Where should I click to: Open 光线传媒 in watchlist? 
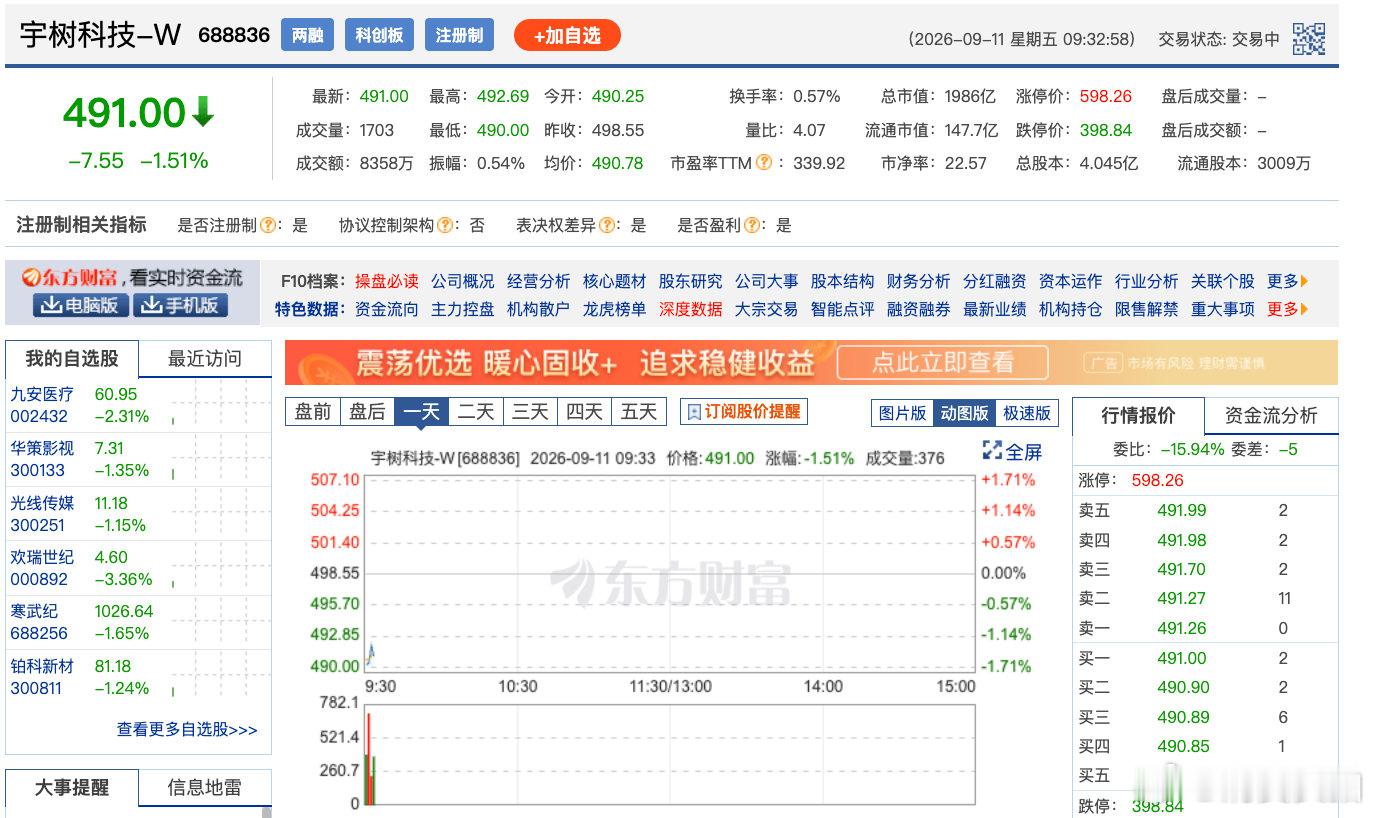click(42, 503)
